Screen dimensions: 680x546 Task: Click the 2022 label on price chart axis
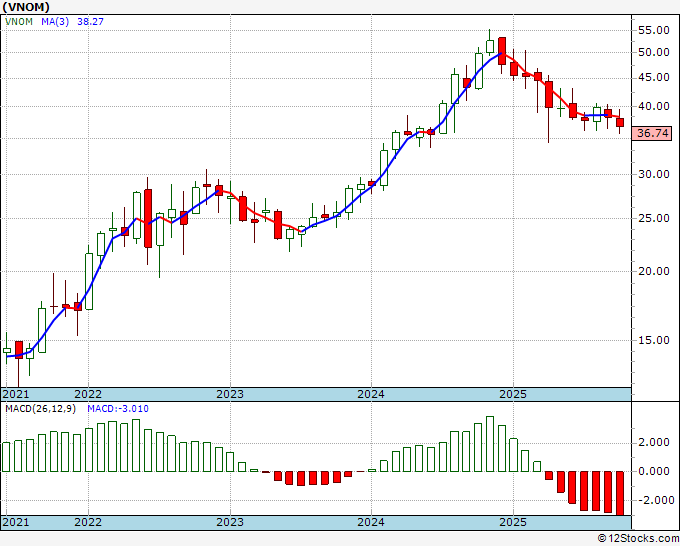click(x=88, y=394)
